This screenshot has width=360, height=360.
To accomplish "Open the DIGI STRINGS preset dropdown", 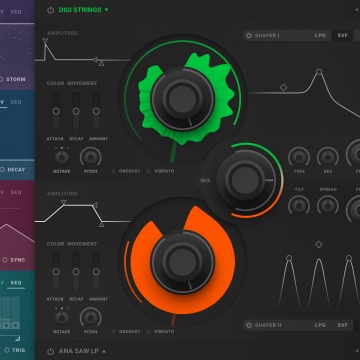I will point(83,10).
